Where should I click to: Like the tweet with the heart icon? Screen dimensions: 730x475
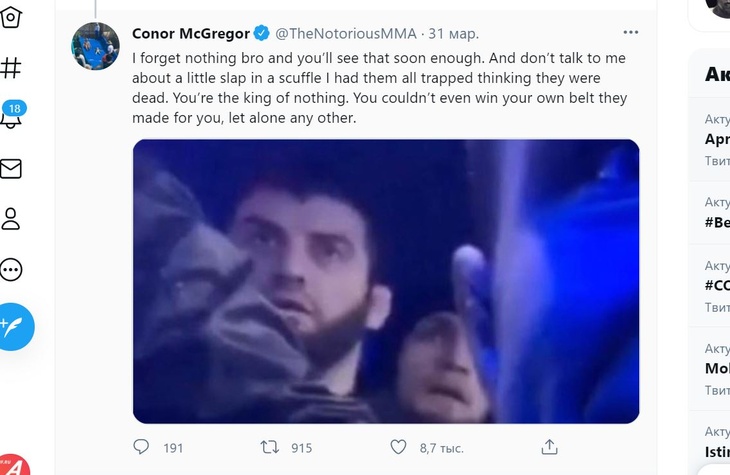pos(398,447)
